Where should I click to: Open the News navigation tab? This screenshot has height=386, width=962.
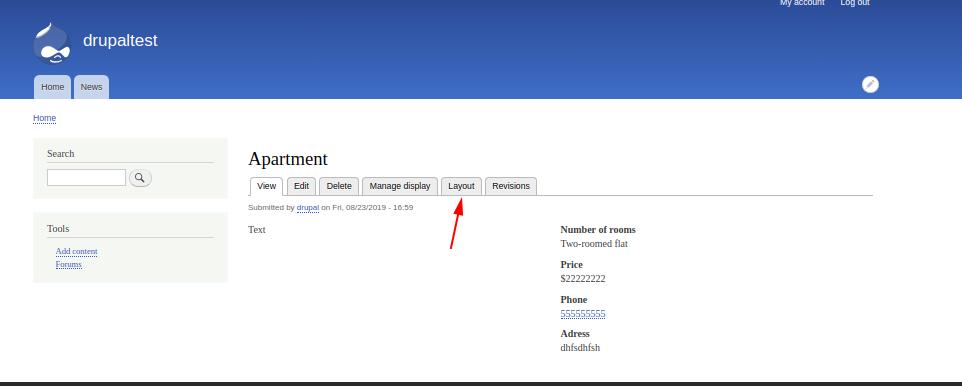click(x=91, y=87)
